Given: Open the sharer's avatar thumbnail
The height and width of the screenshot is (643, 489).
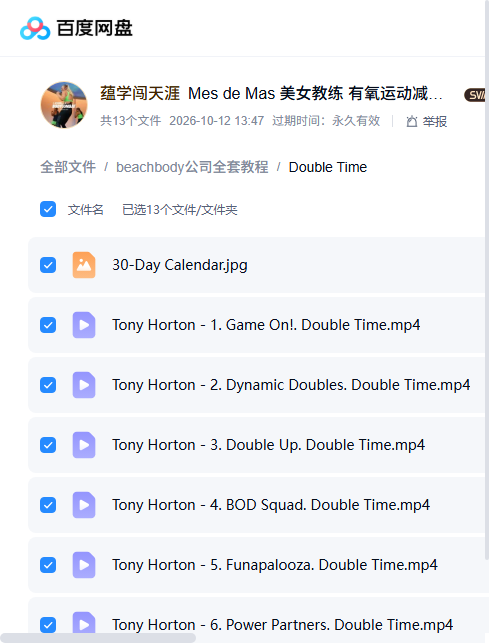Looking at the screenshot, I should click(64, 105).
